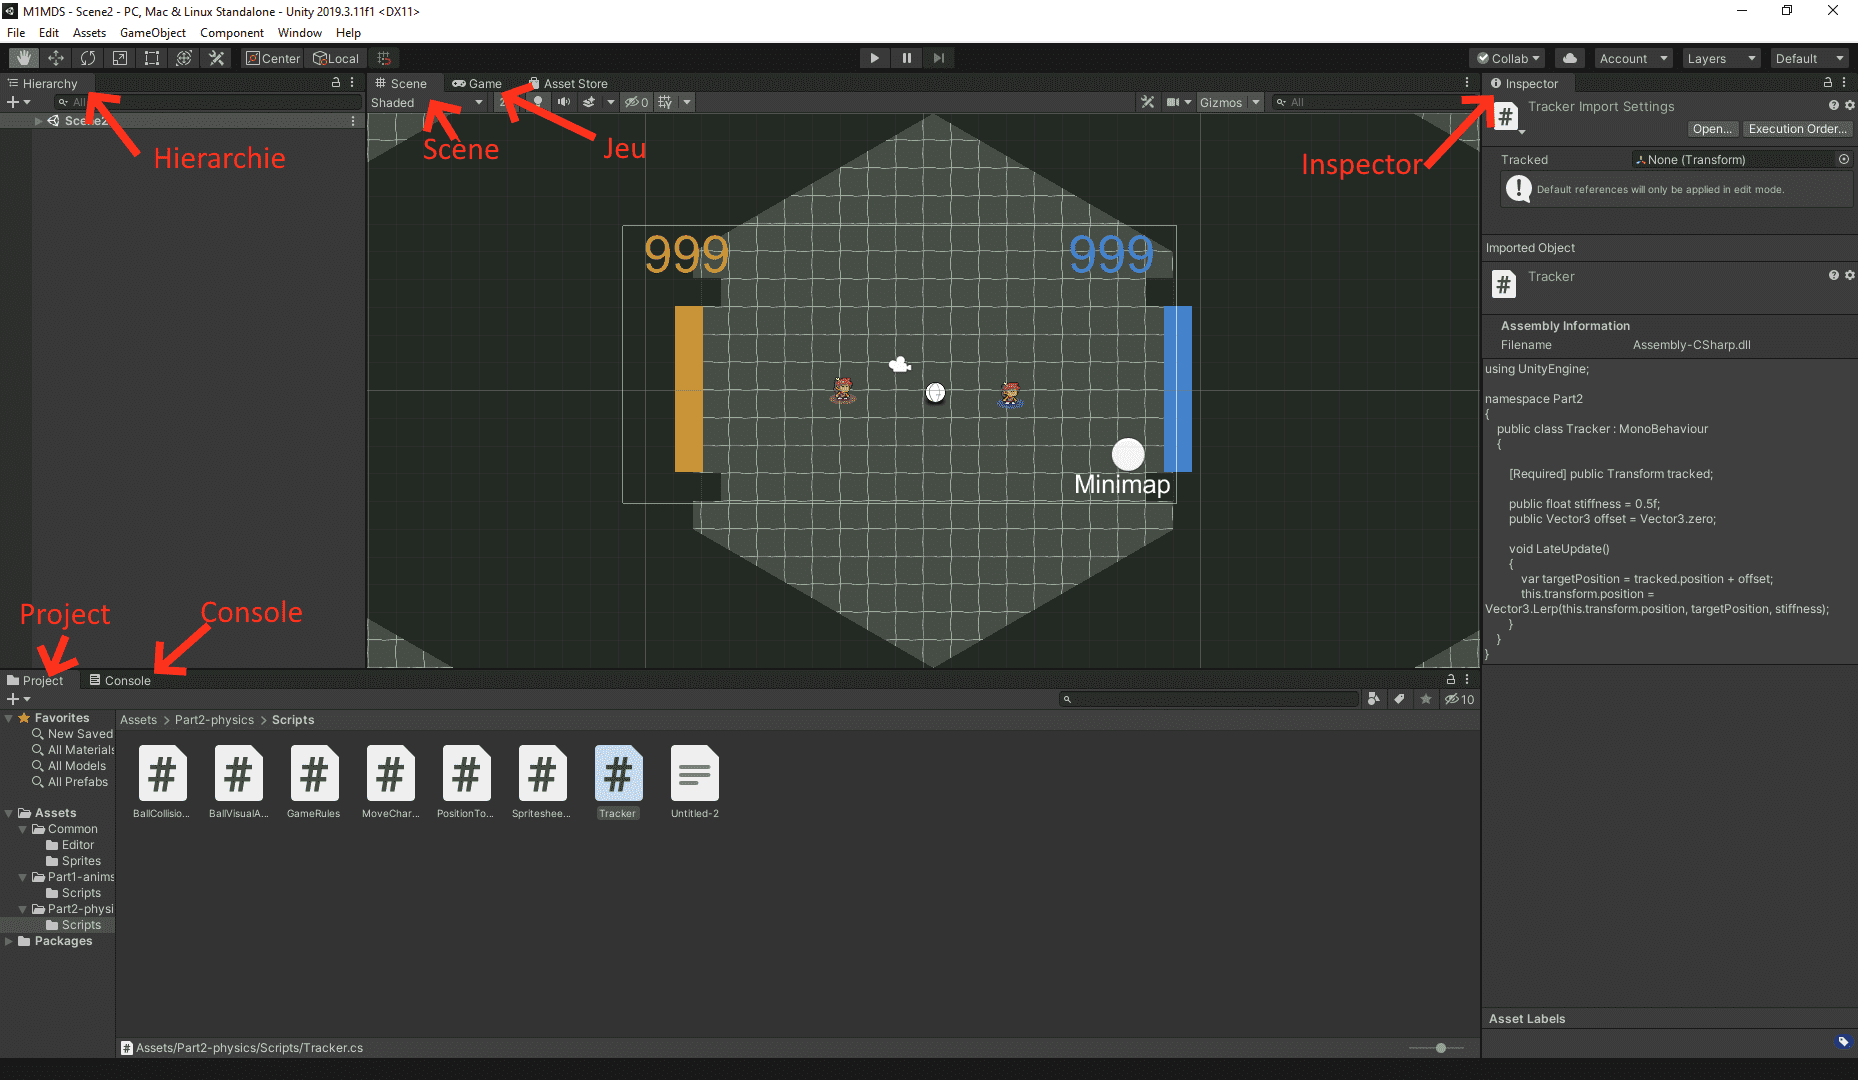Select the Hand tool in the toolbar
The height and width of the screenshot is (1080, 1858).
point(24,58)
